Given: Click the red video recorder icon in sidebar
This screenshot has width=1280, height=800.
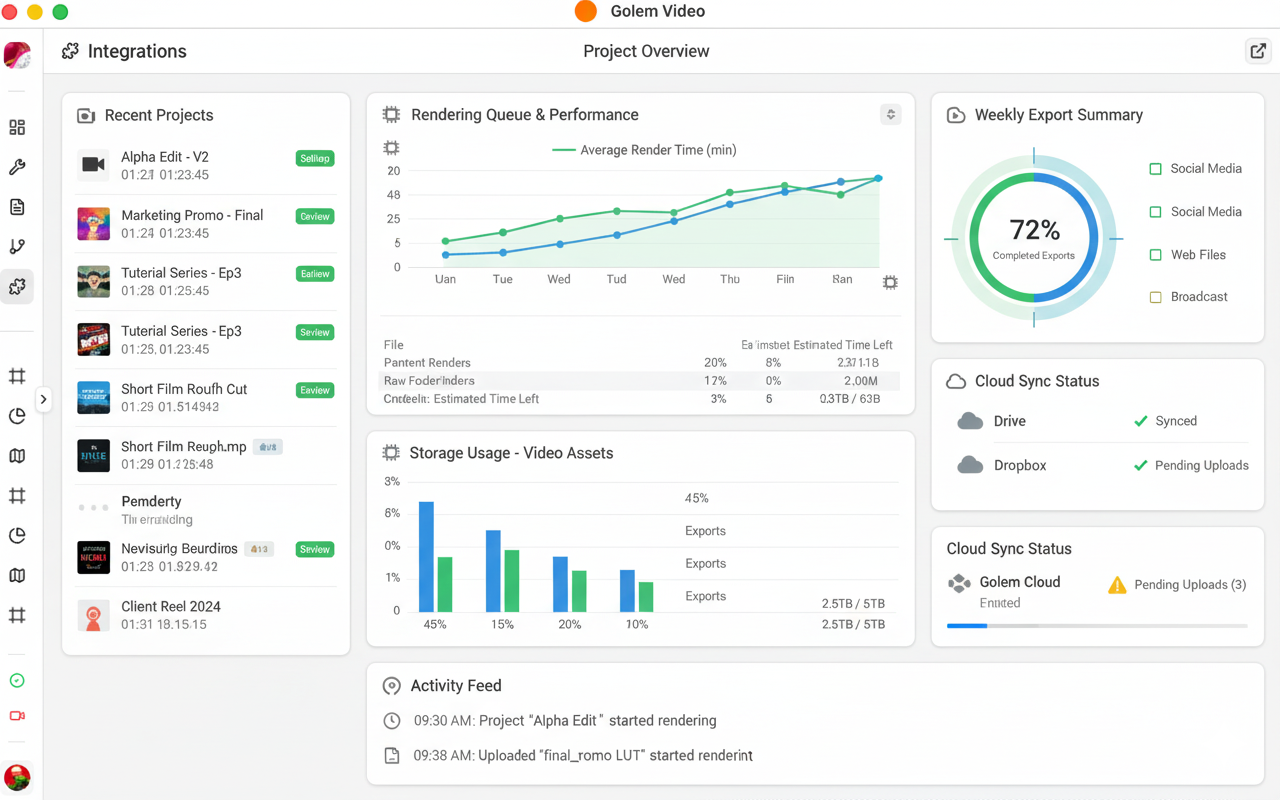Looking at the screenshot, I should click(17, 715).
